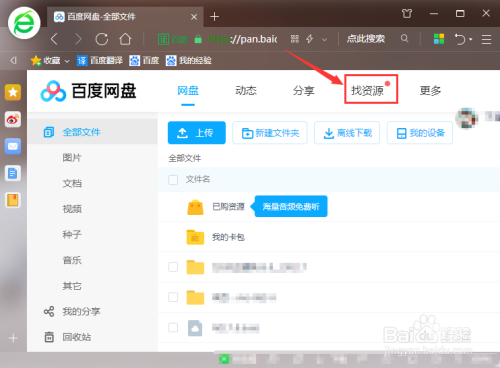This screenshot has width=500, height=368.
Task: Reload the page with the refresh icon
Action: [x=102, y=39]
